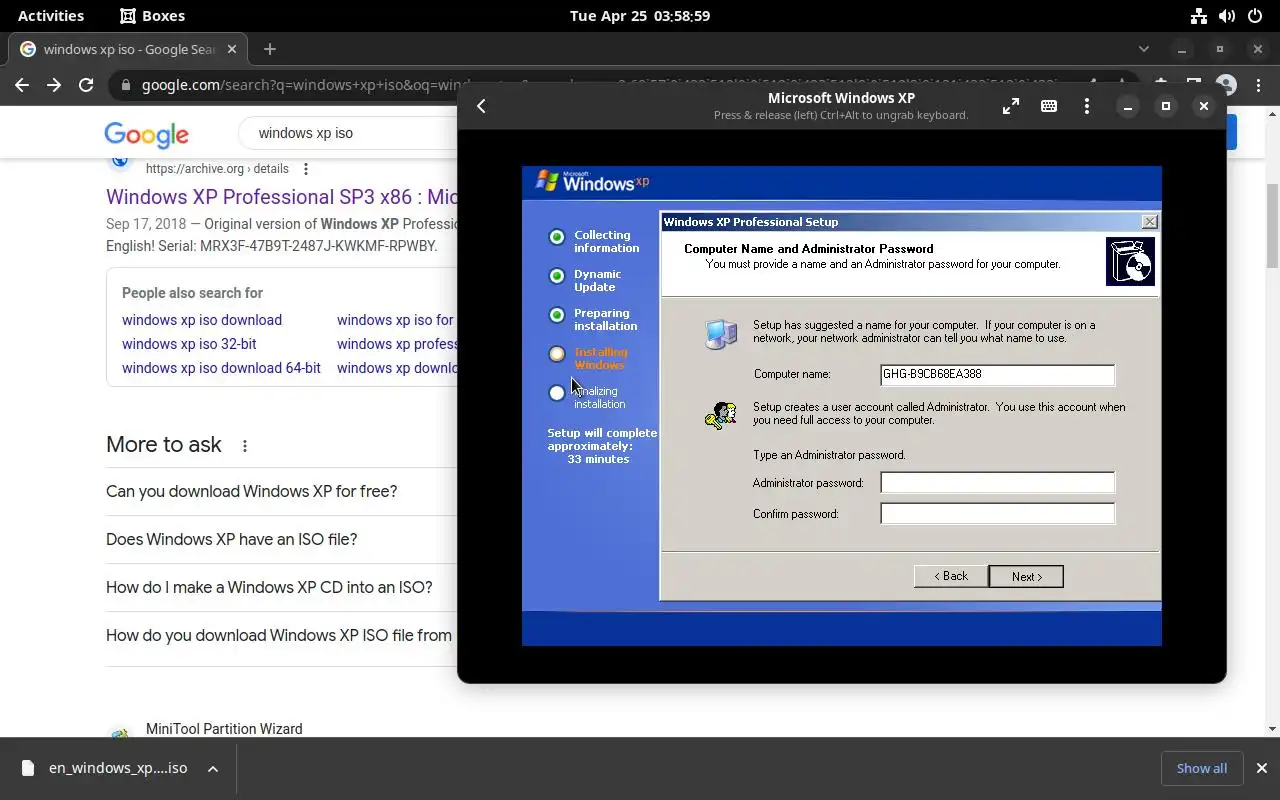Open the 'MiniTool Partition Wizard' result

coord(224,729)
